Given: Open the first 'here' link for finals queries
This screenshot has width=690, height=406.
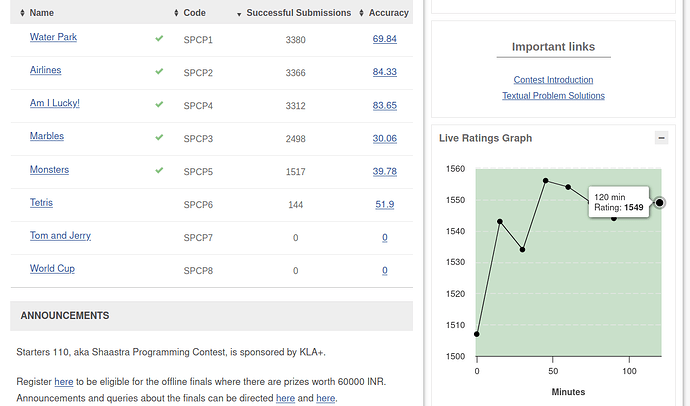Looking at the screenshot, I should pyautogui.click(x=285, y=398).
